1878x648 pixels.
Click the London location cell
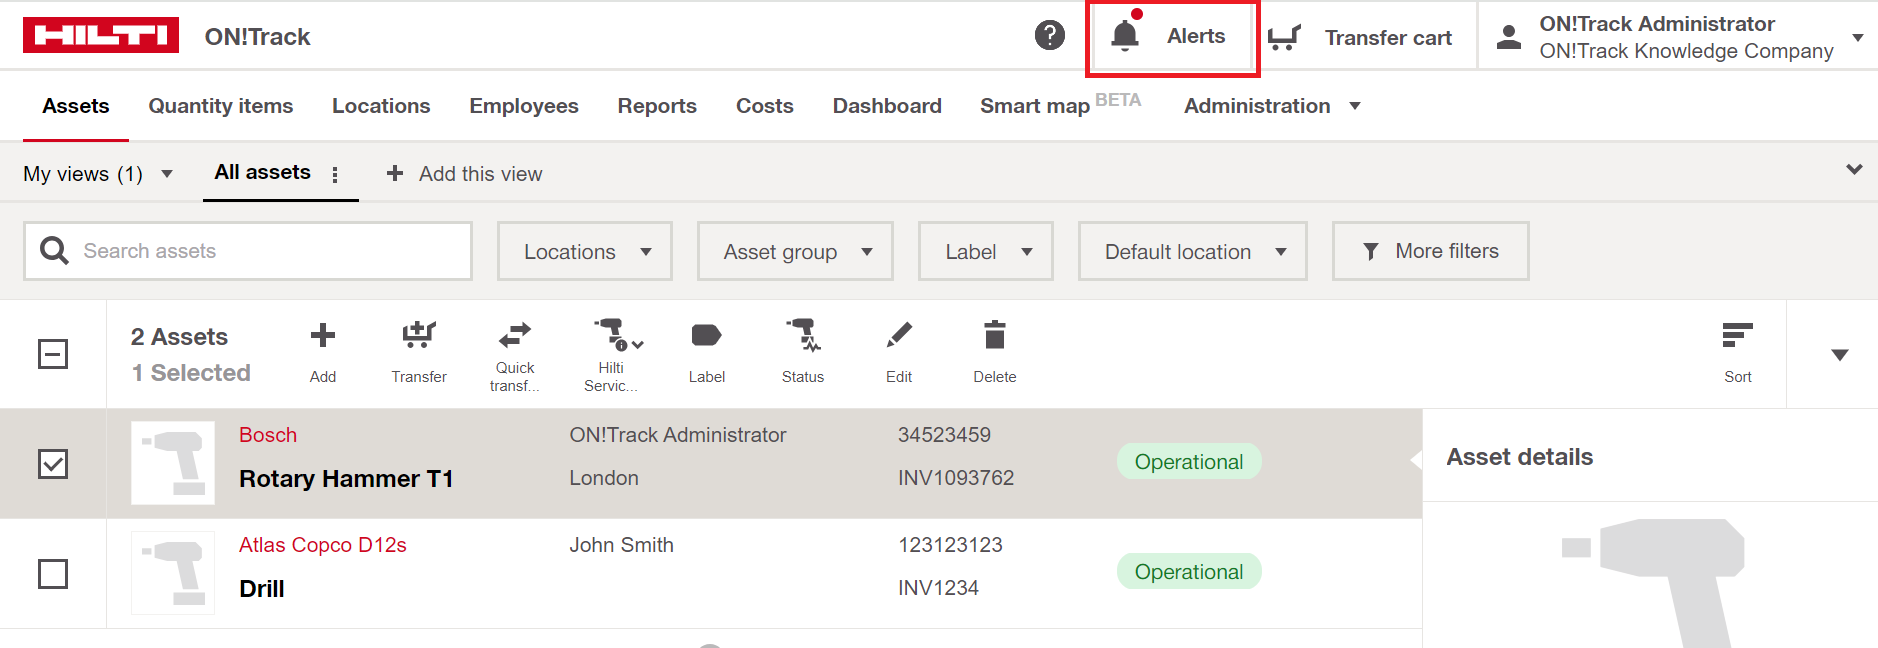pyautogui.click(x=604, y=478)
